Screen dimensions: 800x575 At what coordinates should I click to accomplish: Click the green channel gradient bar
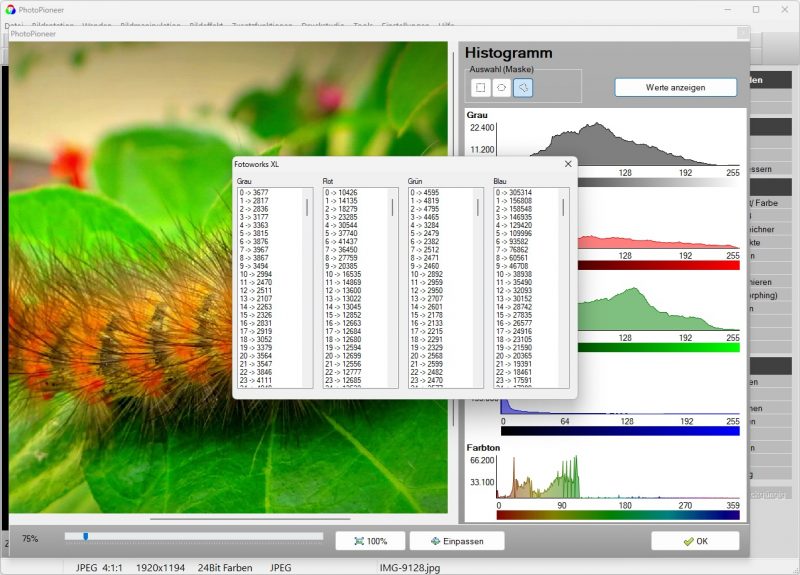click(x=659, y=347)
